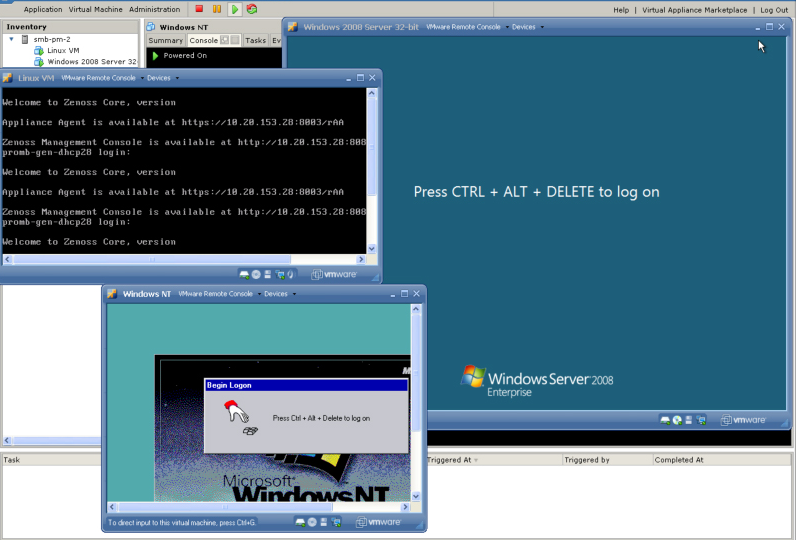Click the pop-out icon on the Console tab

[224, 40]
